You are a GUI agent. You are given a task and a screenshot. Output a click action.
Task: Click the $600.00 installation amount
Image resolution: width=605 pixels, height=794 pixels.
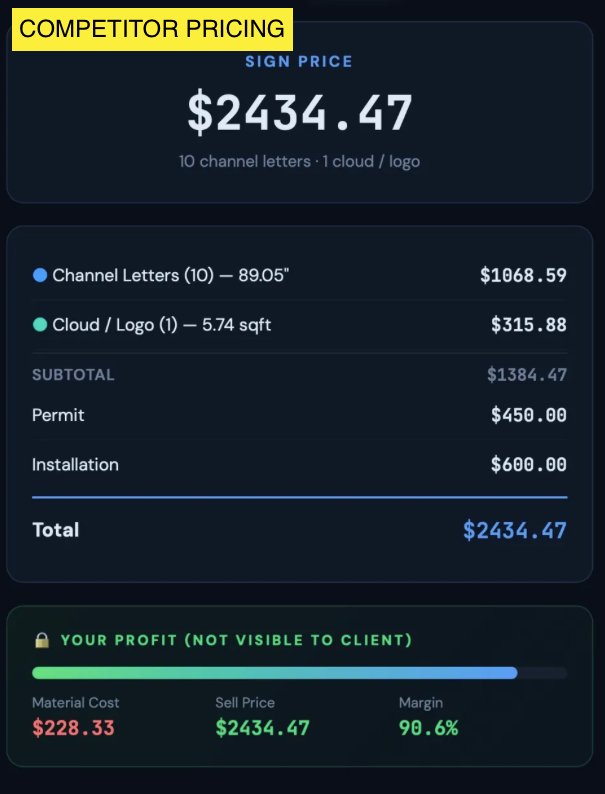click(x=528, y=465)
